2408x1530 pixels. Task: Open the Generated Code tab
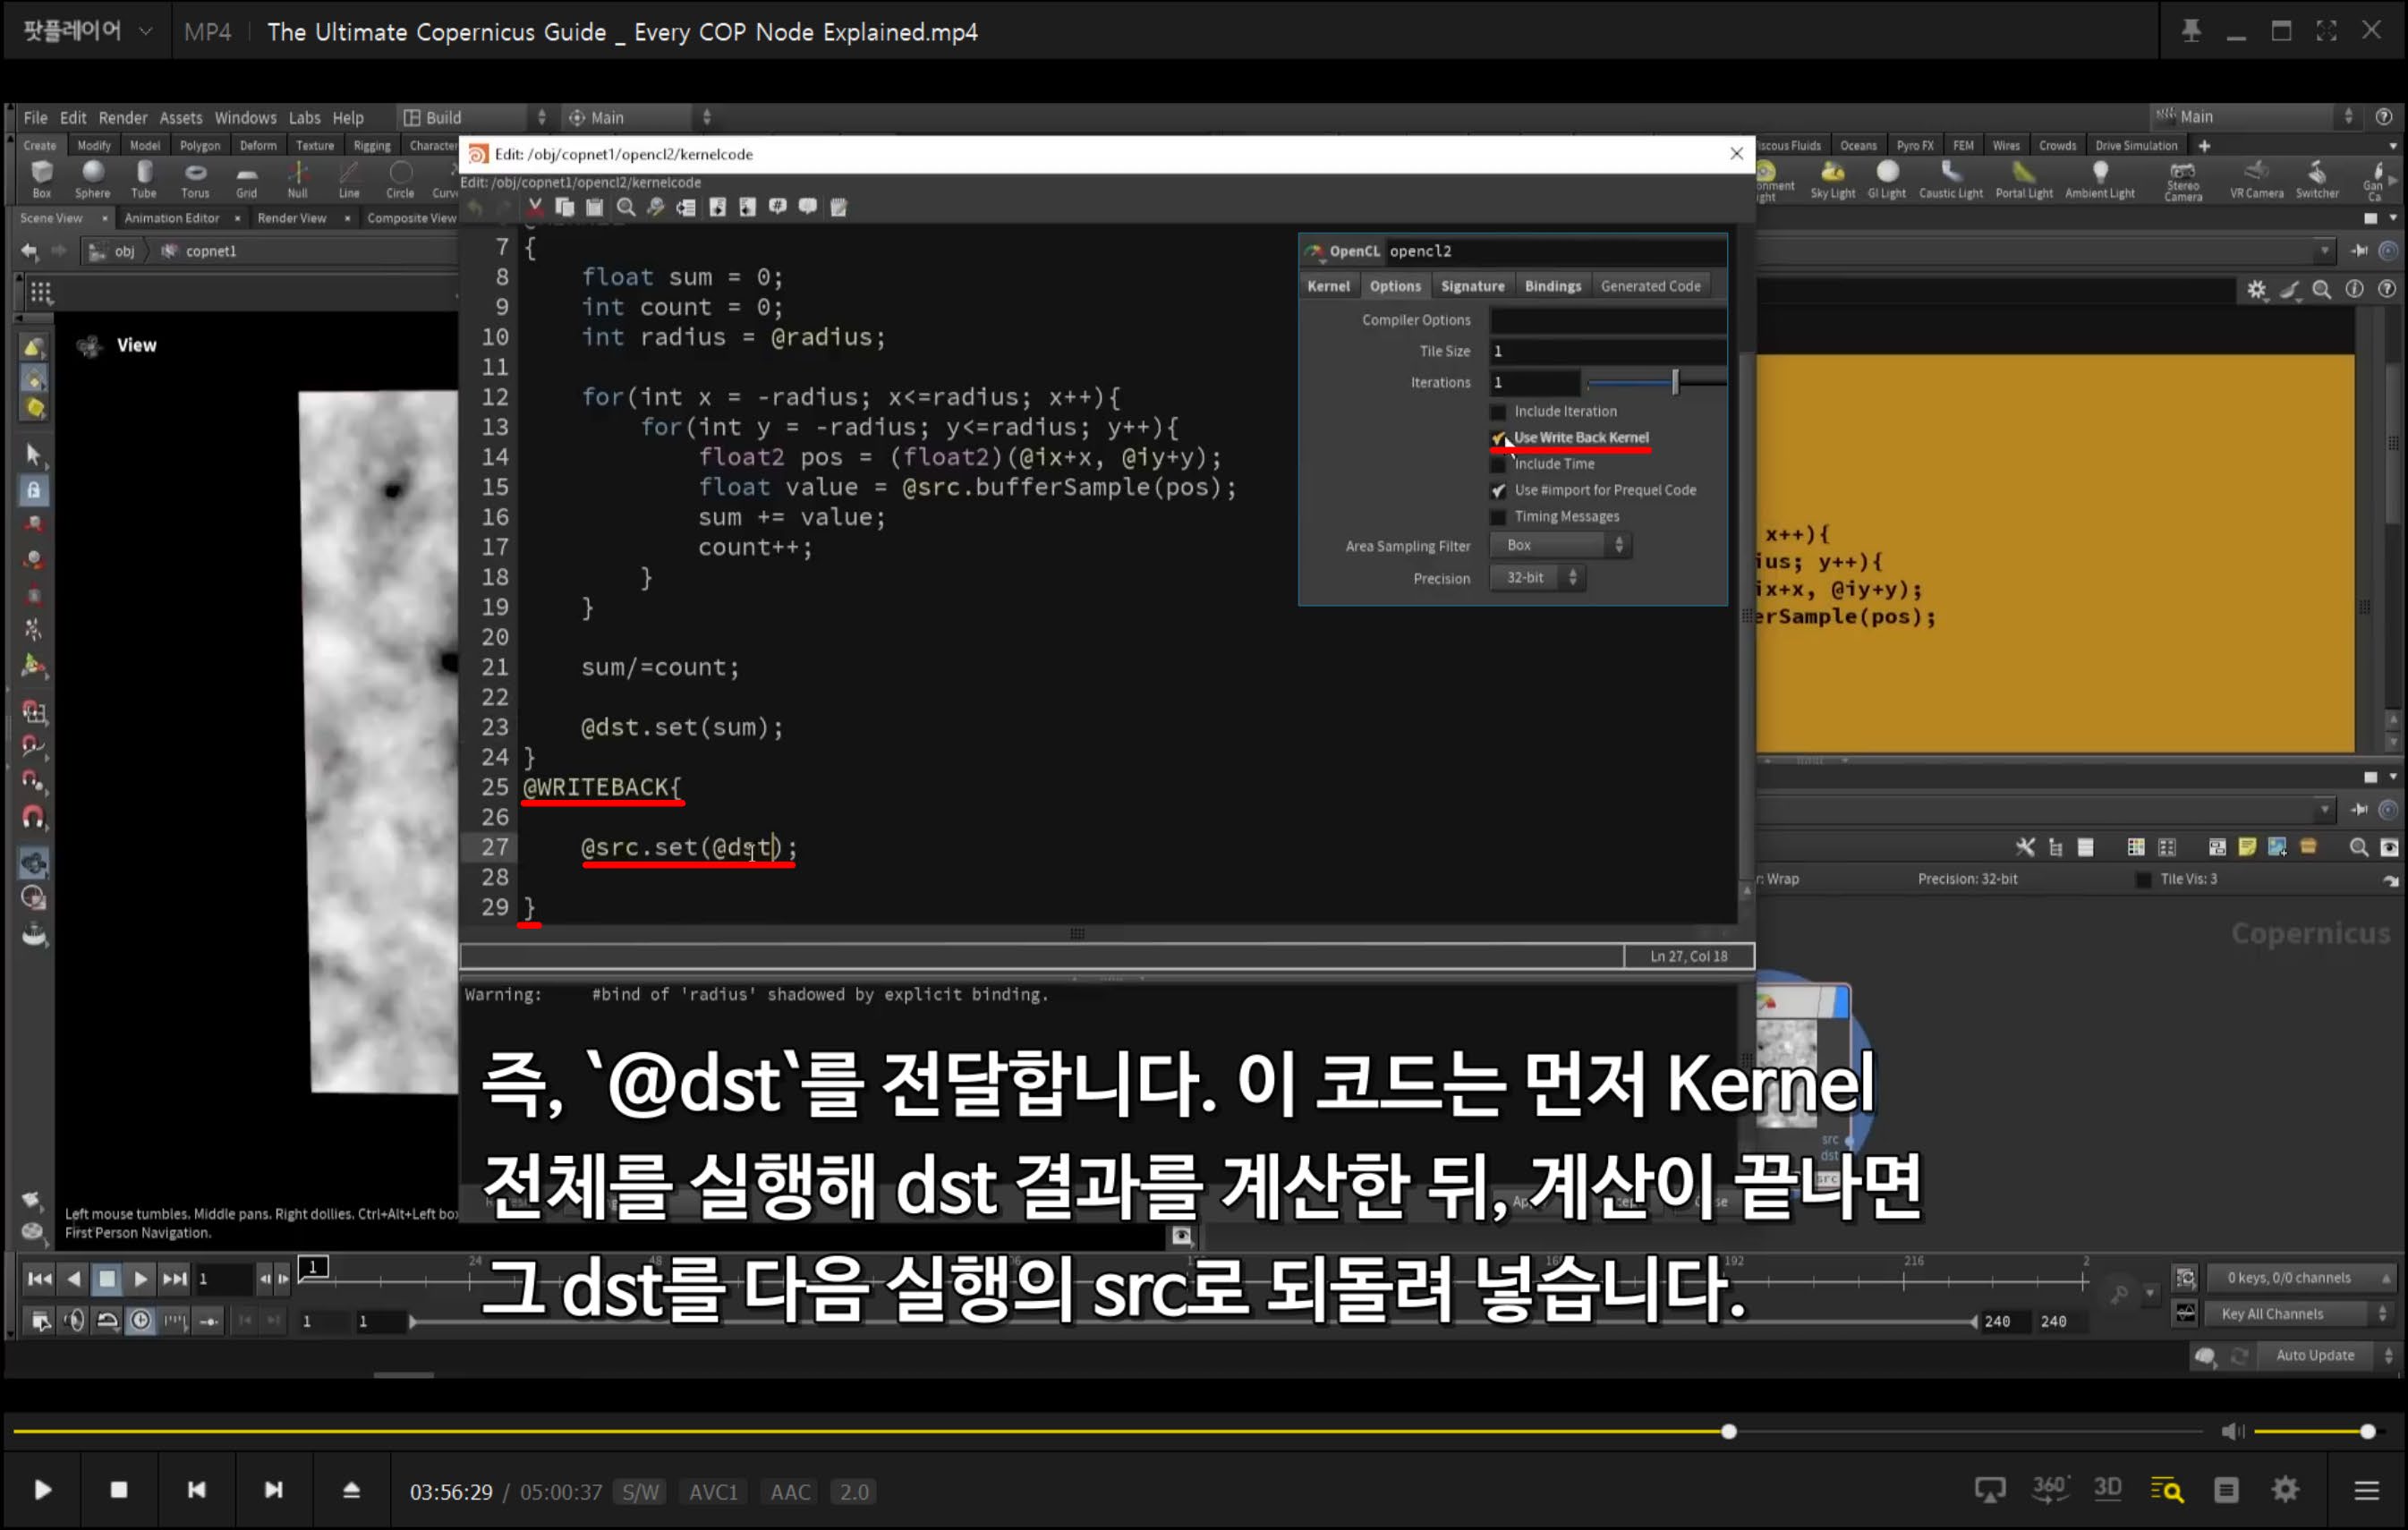[1650, 286]
